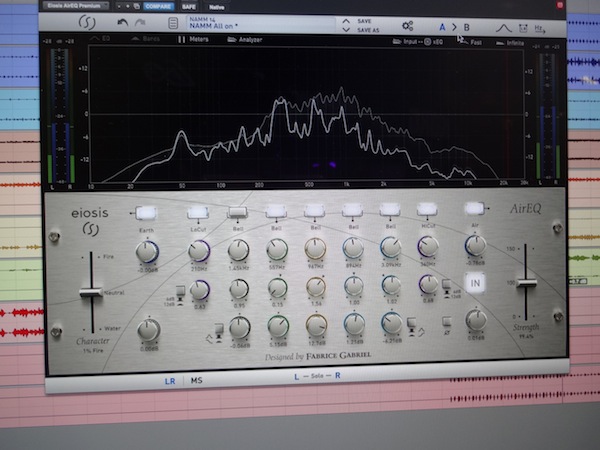Toggle the AT switch
Image resolution: width=600 pixels, height=450 pixels.
(x=447, y=321)
